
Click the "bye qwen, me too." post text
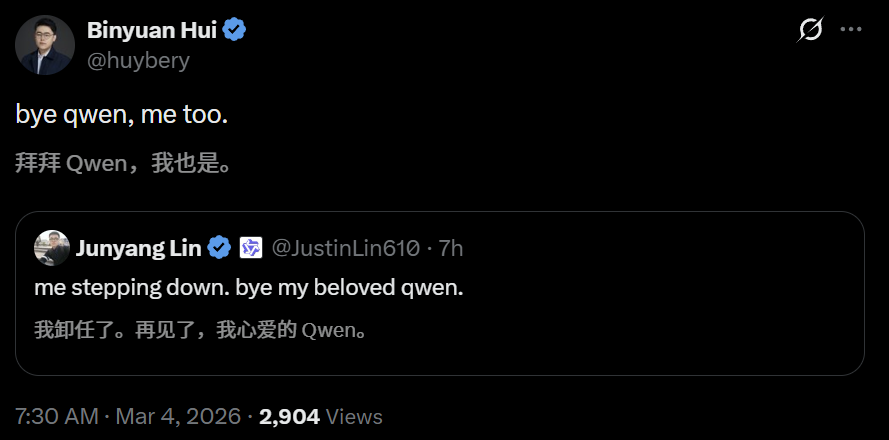click(x=122, y=115)
